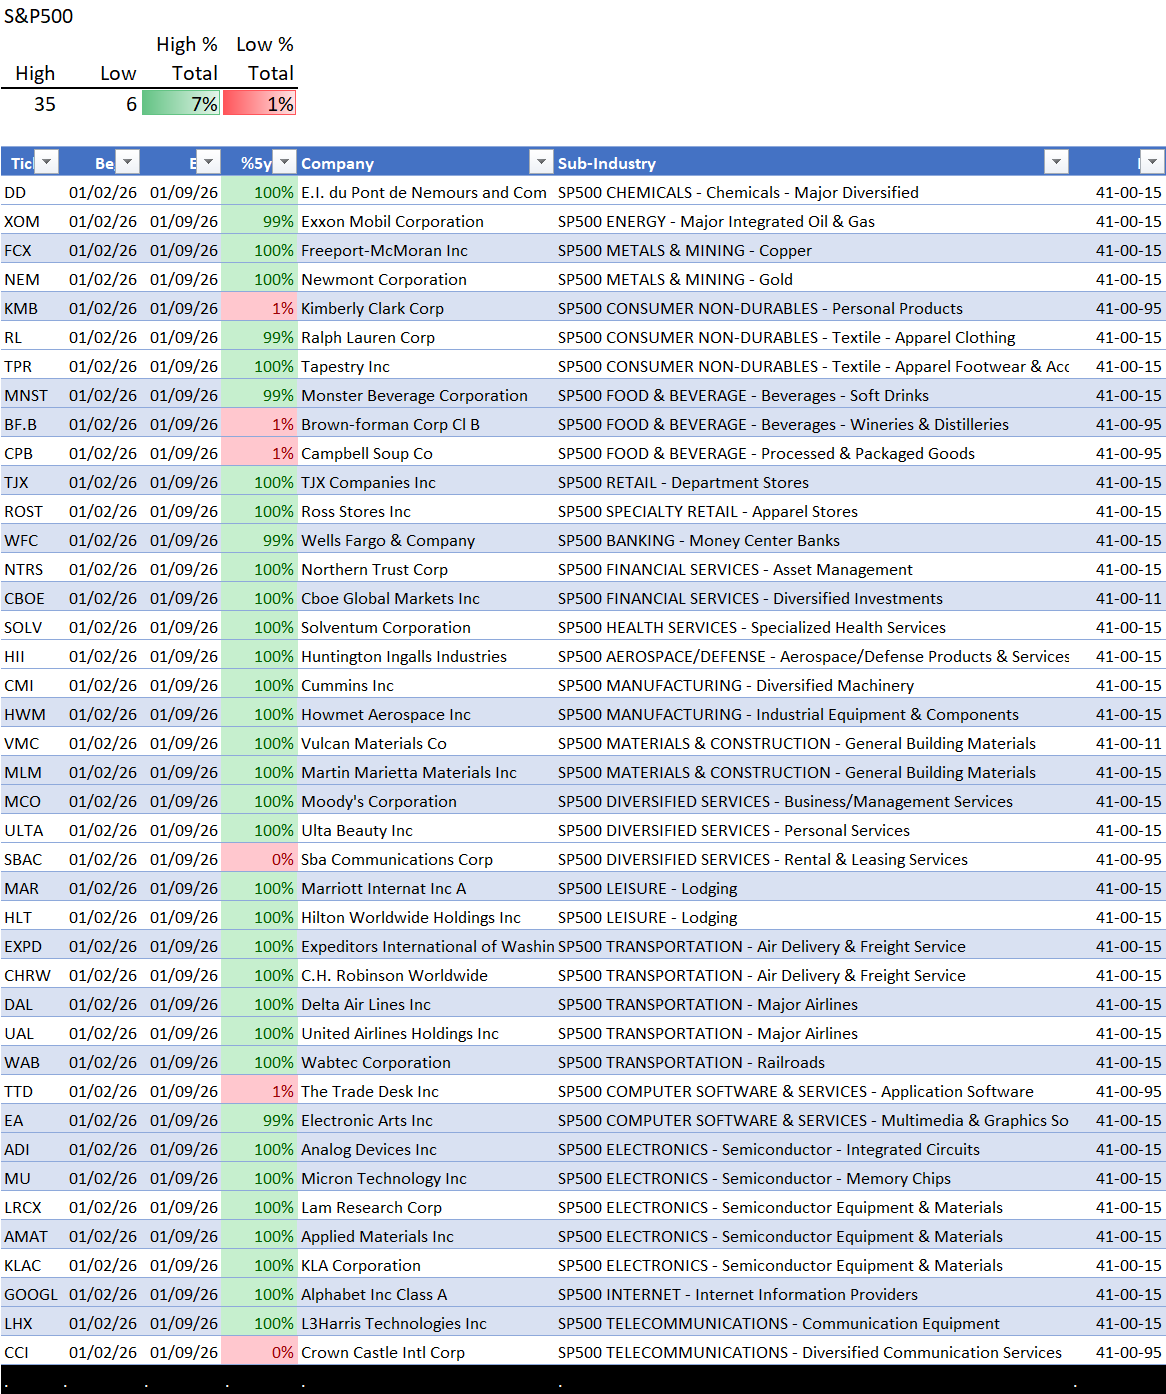Click Alphabet Inc Class A cell

click(x=426, y=1294)
